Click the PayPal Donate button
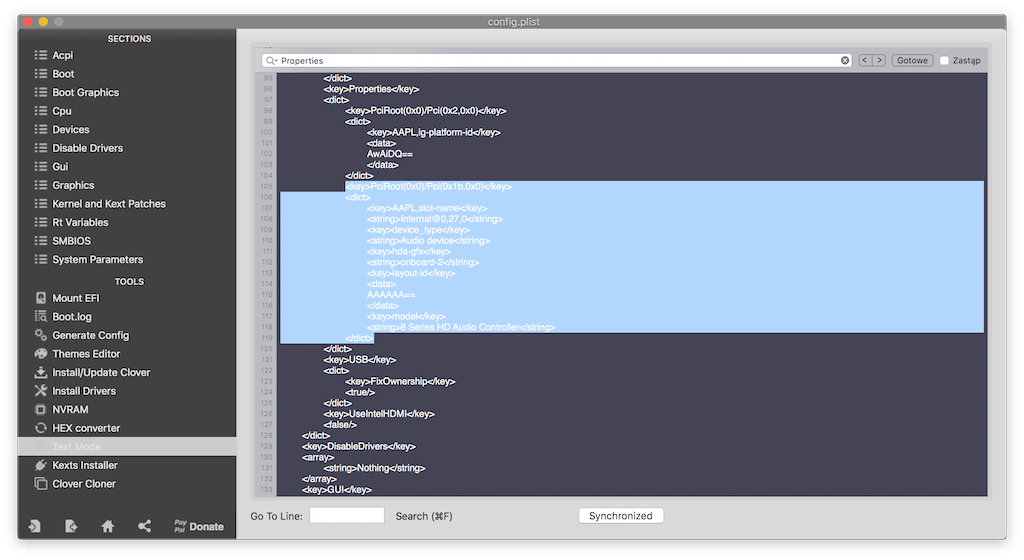Screen dimensions: 1024x560 (198, 526)
